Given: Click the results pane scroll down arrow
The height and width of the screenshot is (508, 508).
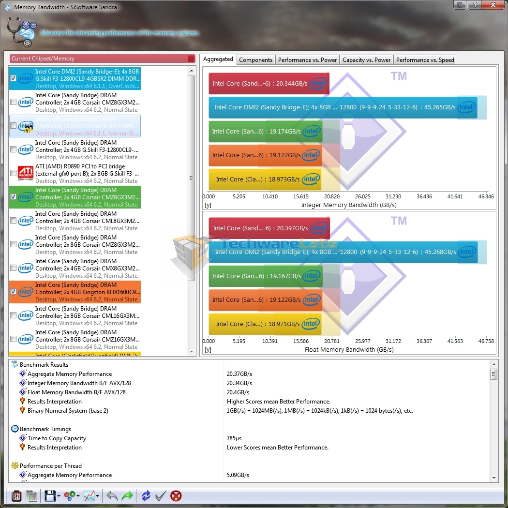Looking at the screenshot, I should [494, 478].
